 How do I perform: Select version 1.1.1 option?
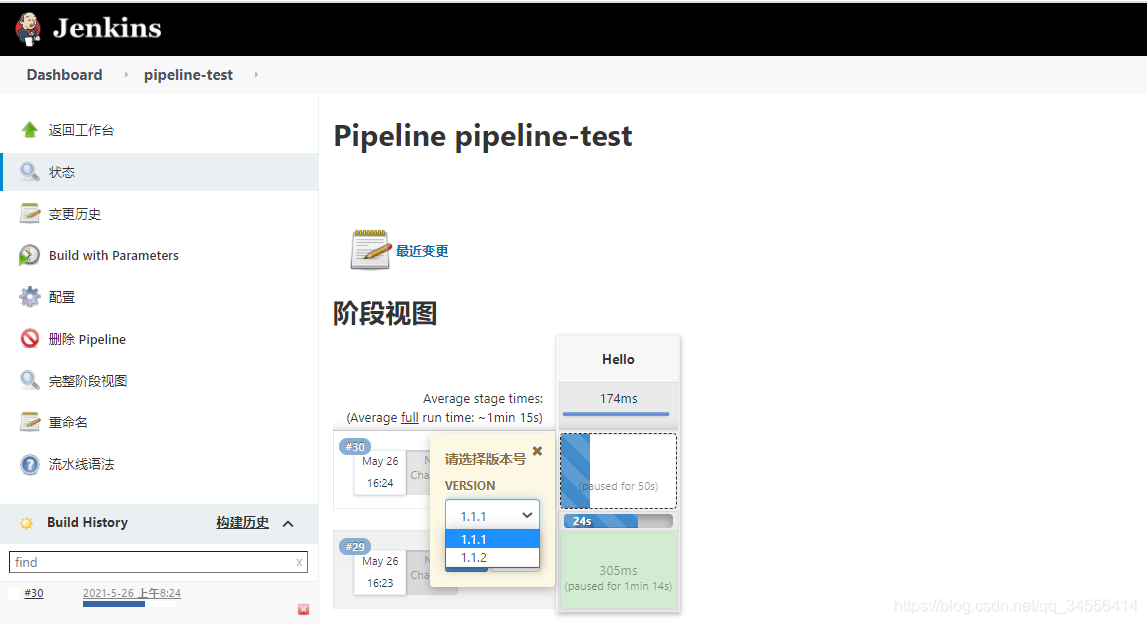(x=492, y=539)
